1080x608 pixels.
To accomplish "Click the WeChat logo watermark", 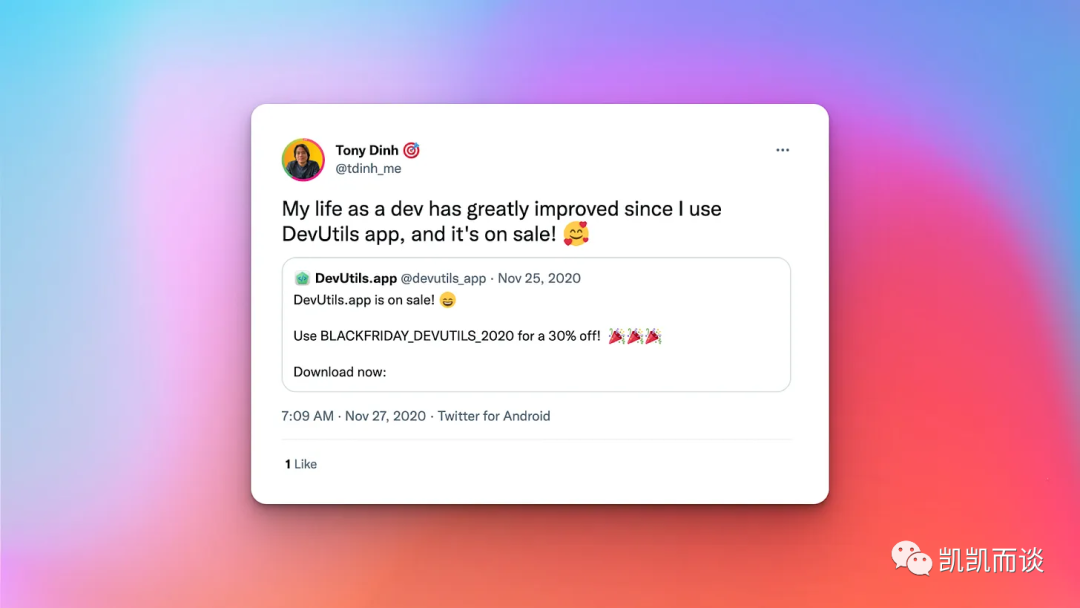I will click(911, 558).
